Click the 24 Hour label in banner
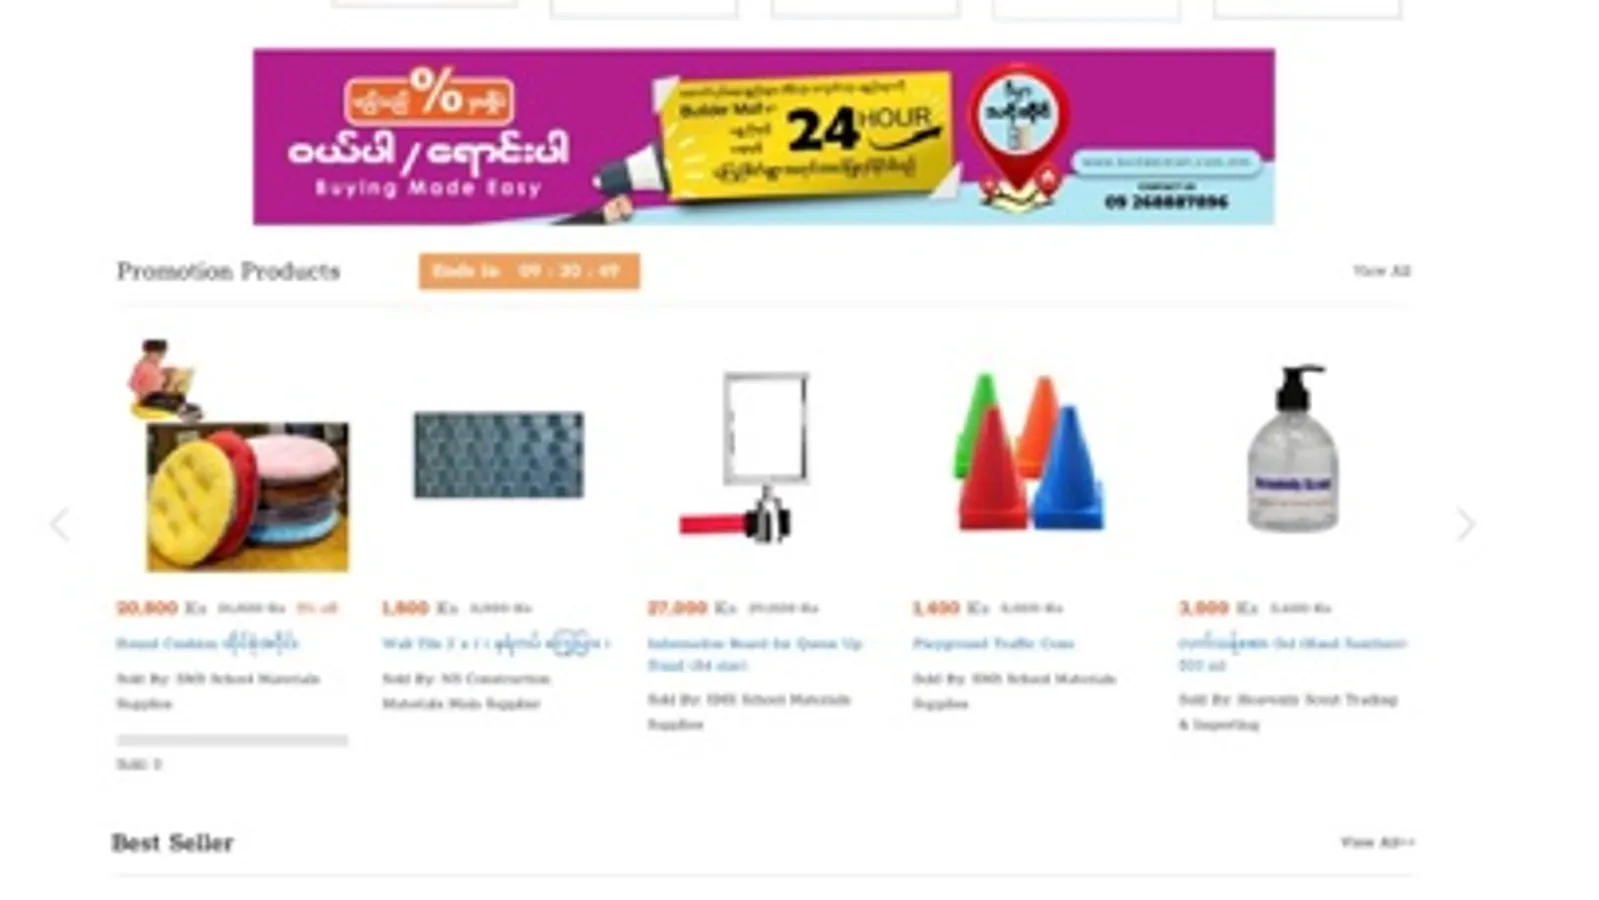 (859, 128)
